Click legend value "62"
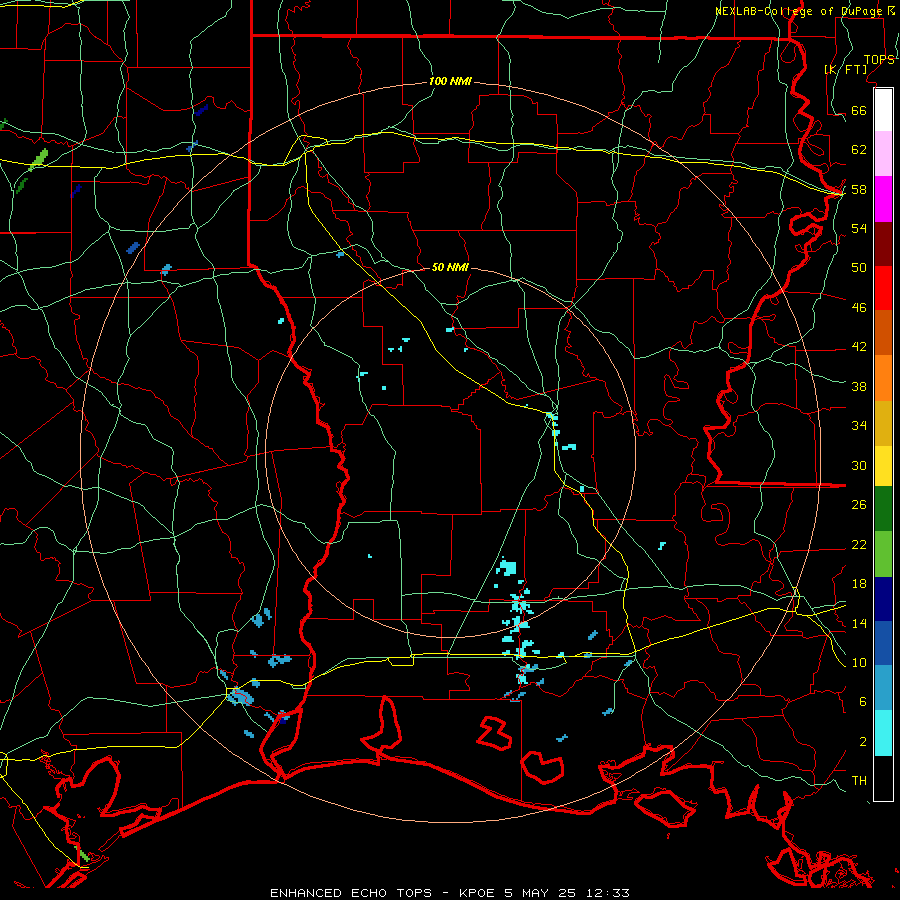Viewport: 900px width, 900px height. click(859, 150)
